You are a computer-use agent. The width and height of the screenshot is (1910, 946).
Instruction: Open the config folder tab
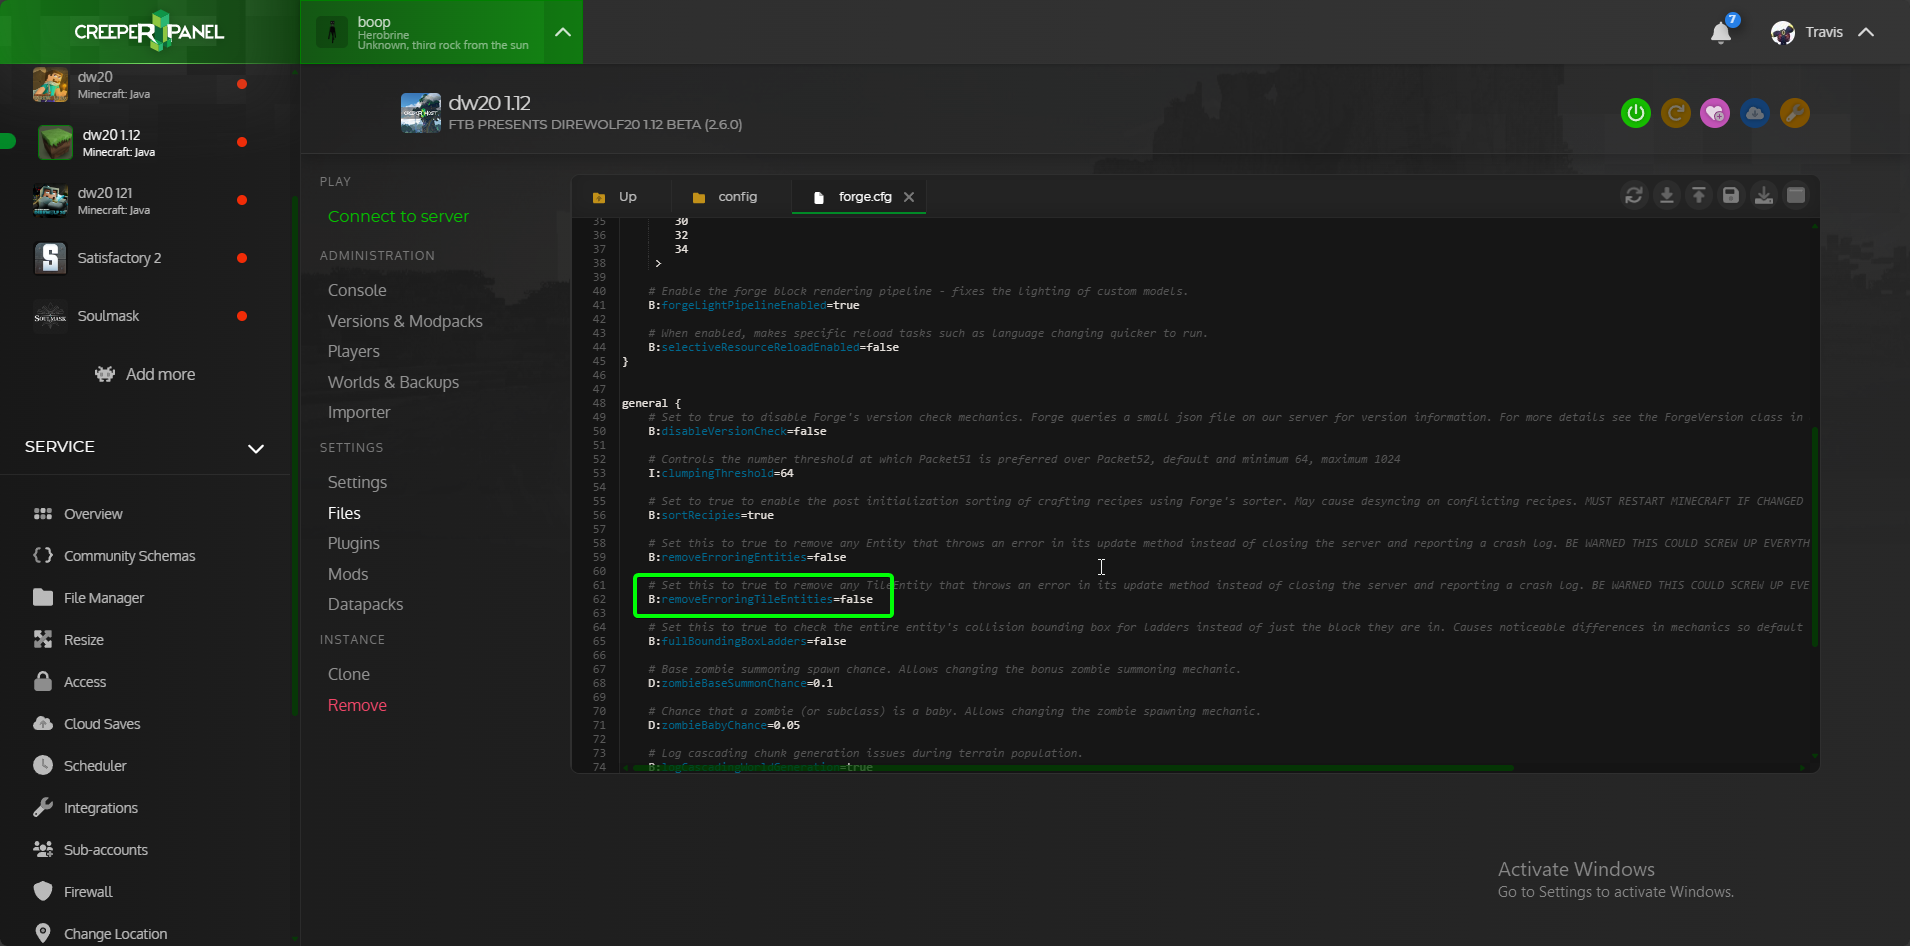[x=725, y=197]
